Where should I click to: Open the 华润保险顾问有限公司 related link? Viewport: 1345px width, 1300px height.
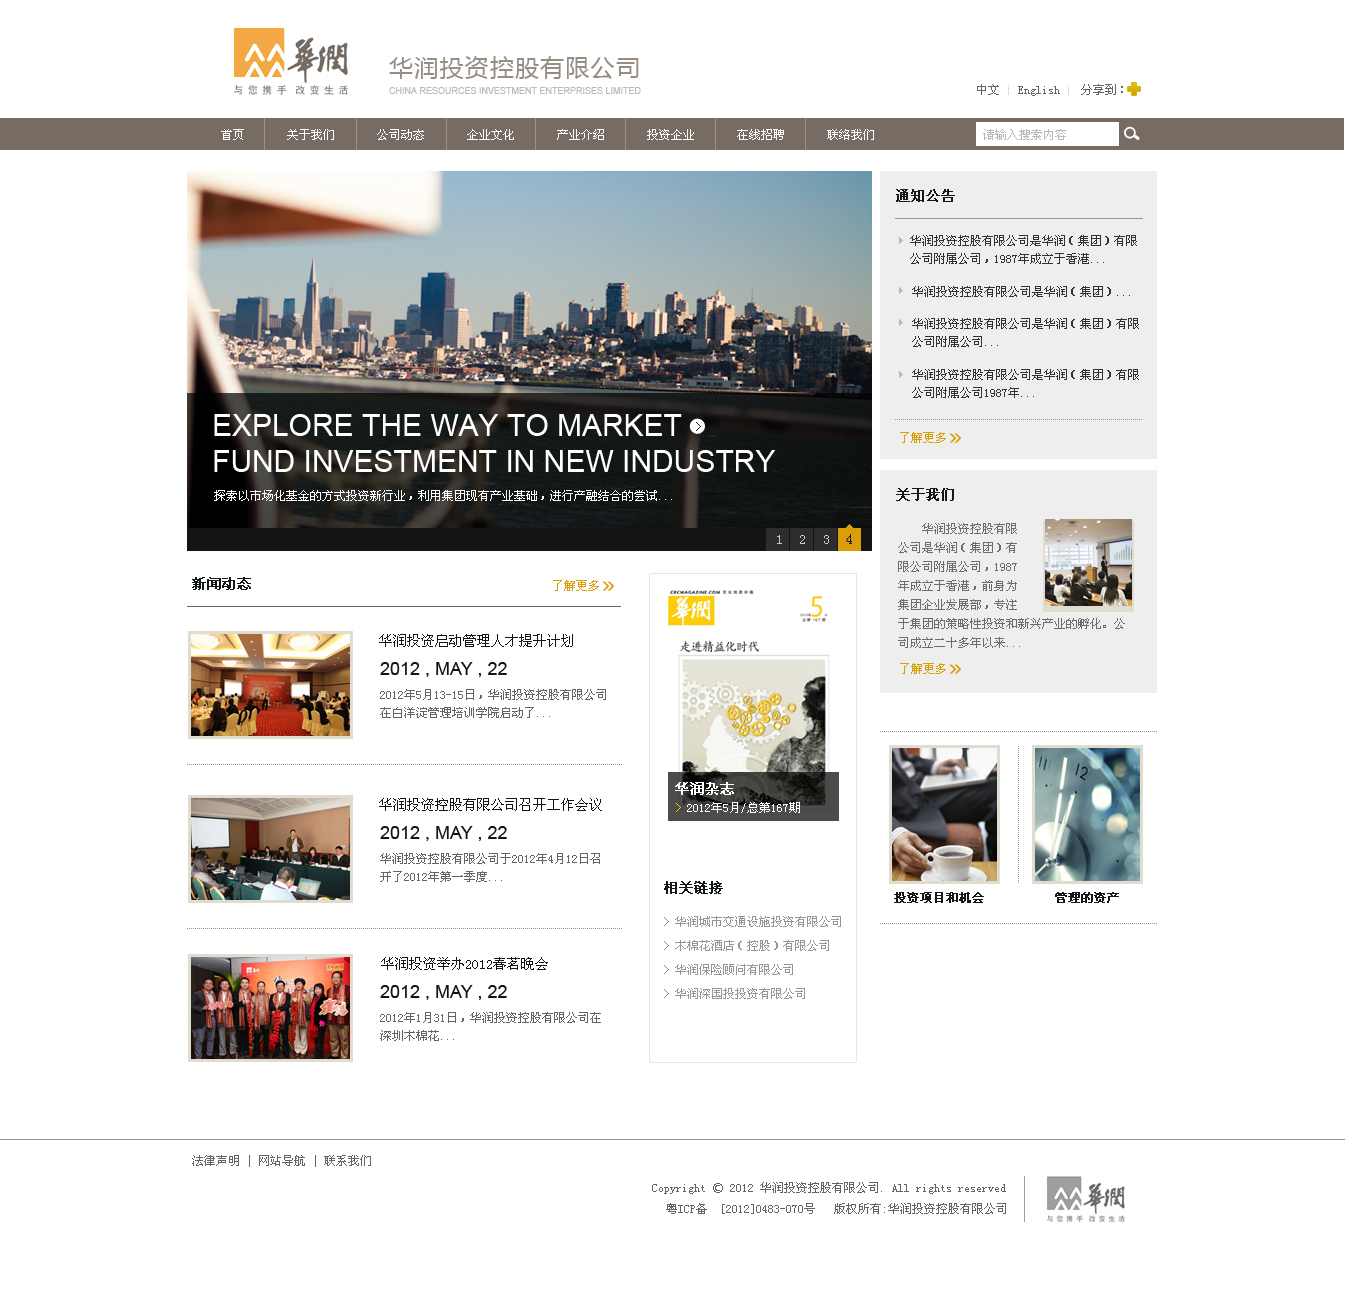734,970
